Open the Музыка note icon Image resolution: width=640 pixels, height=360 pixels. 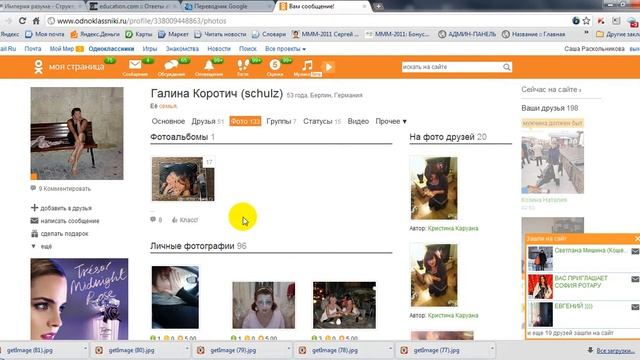pyautogui.click(x=307, y=65)
